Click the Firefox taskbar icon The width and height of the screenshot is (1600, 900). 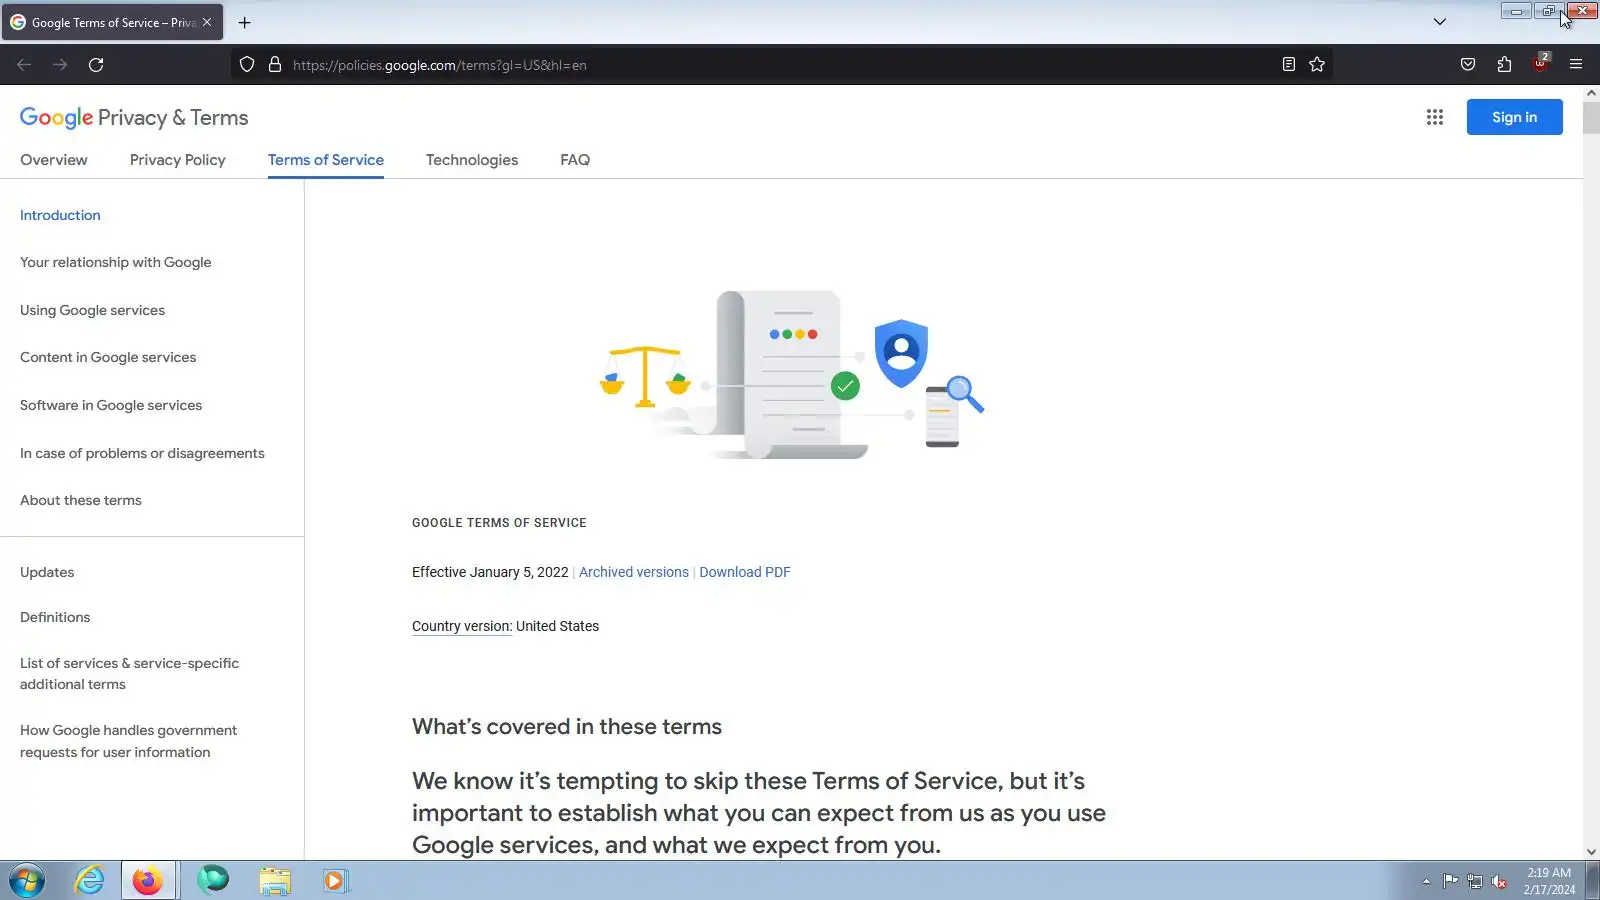click(x=148, y=881)
